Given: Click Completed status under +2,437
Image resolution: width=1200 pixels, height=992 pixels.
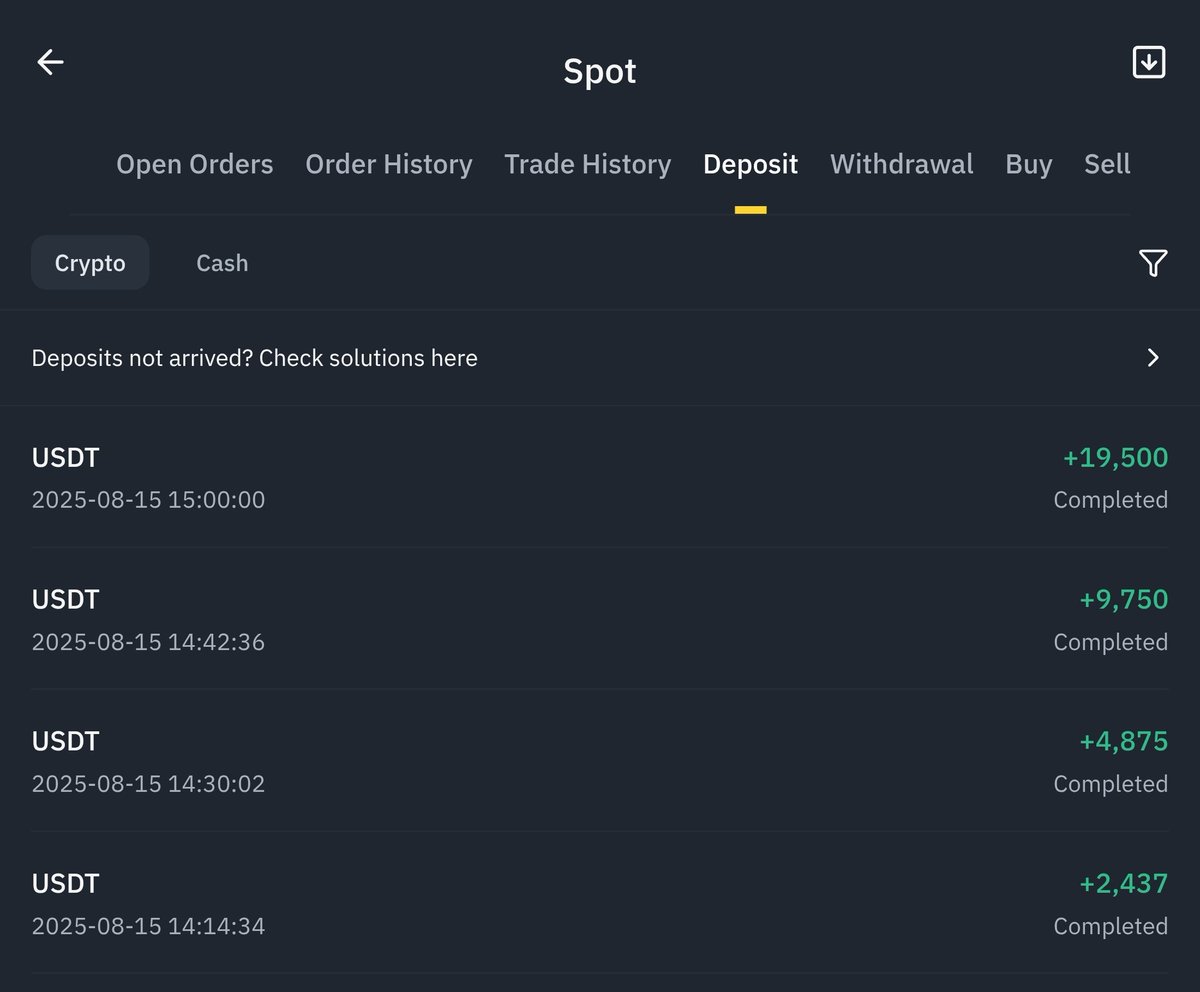Looking at the screenshot, I should 1111,926.
